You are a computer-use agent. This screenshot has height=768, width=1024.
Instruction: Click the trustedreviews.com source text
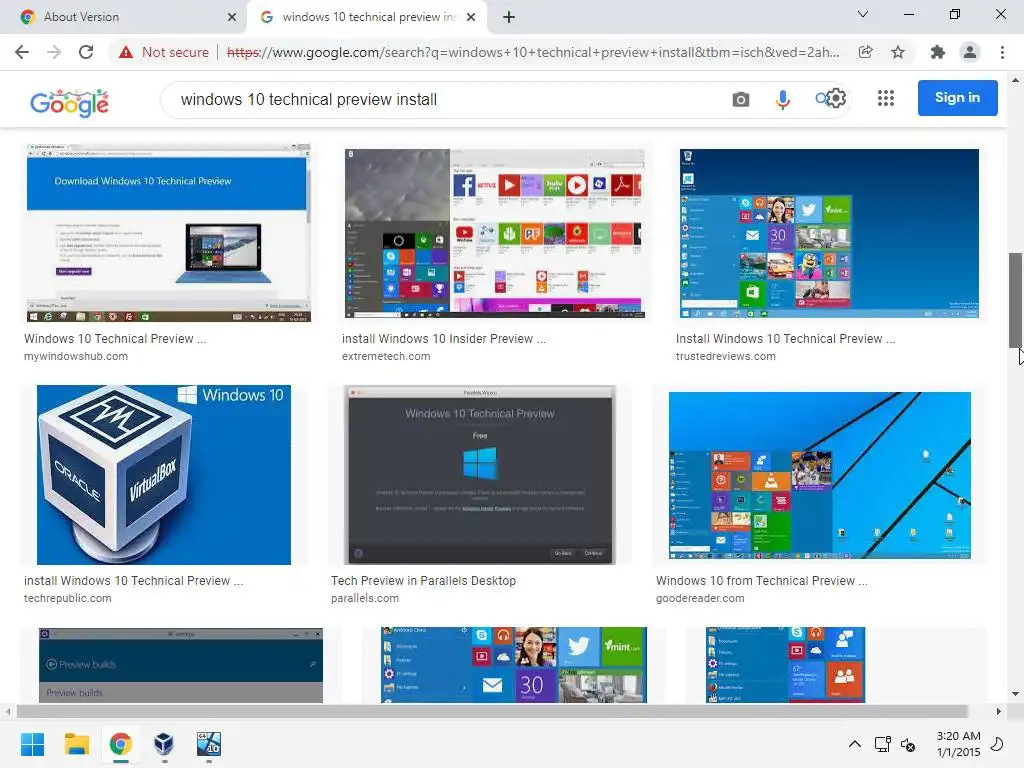pyautogui.click(x=726, y=356)
